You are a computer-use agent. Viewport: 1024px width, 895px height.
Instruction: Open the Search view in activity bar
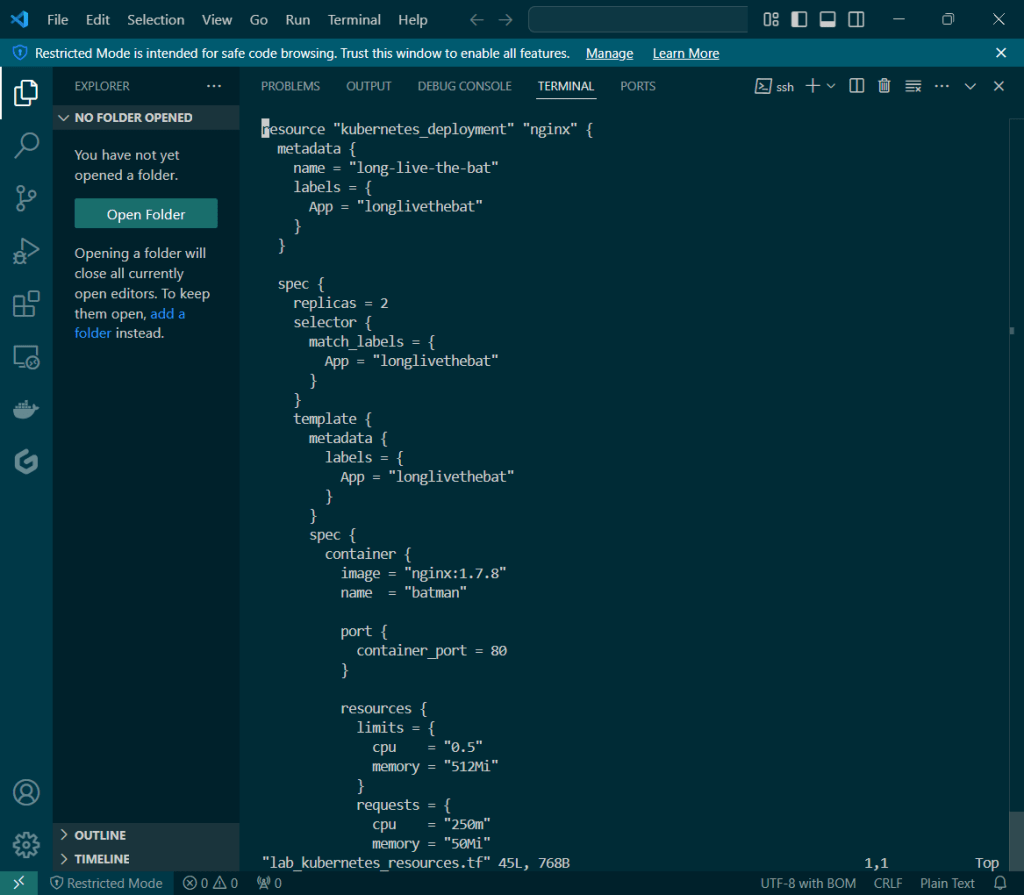pos(26,146)
